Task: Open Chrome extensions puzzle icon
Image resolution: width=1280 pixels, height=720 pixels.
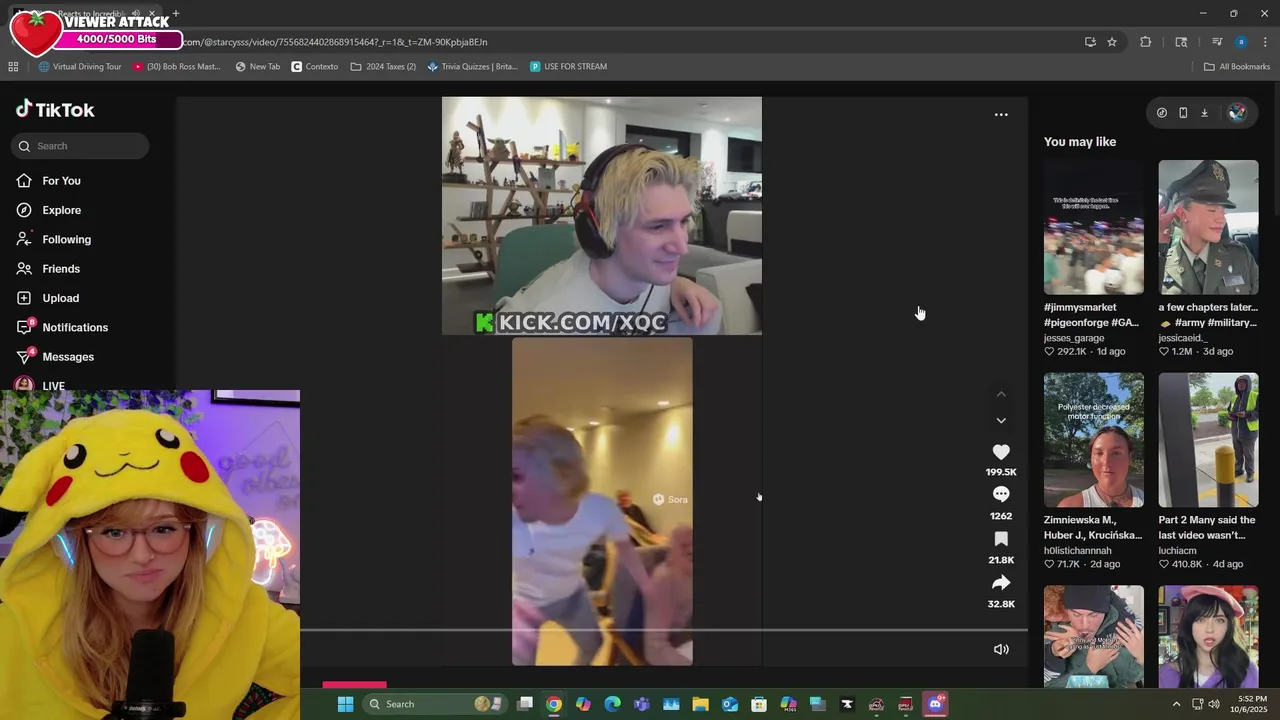Action: tap(1146, 42)
